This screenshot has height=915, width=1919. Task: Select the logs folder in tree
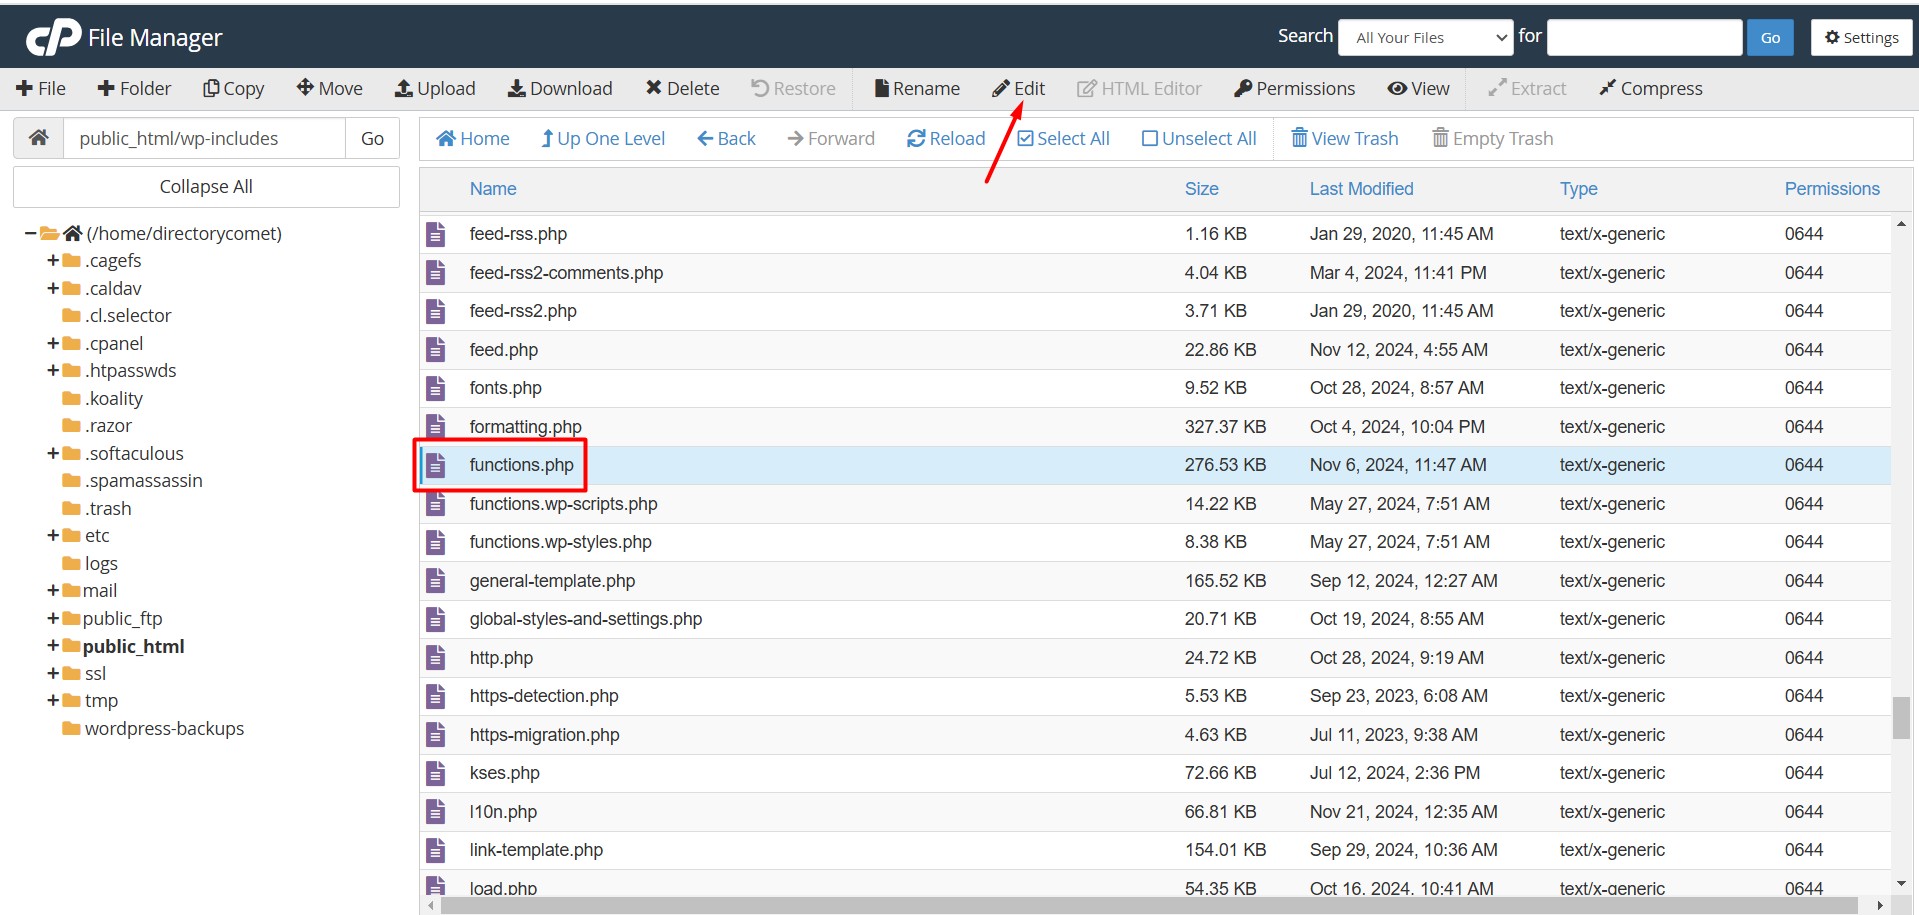tap(90, 563)
